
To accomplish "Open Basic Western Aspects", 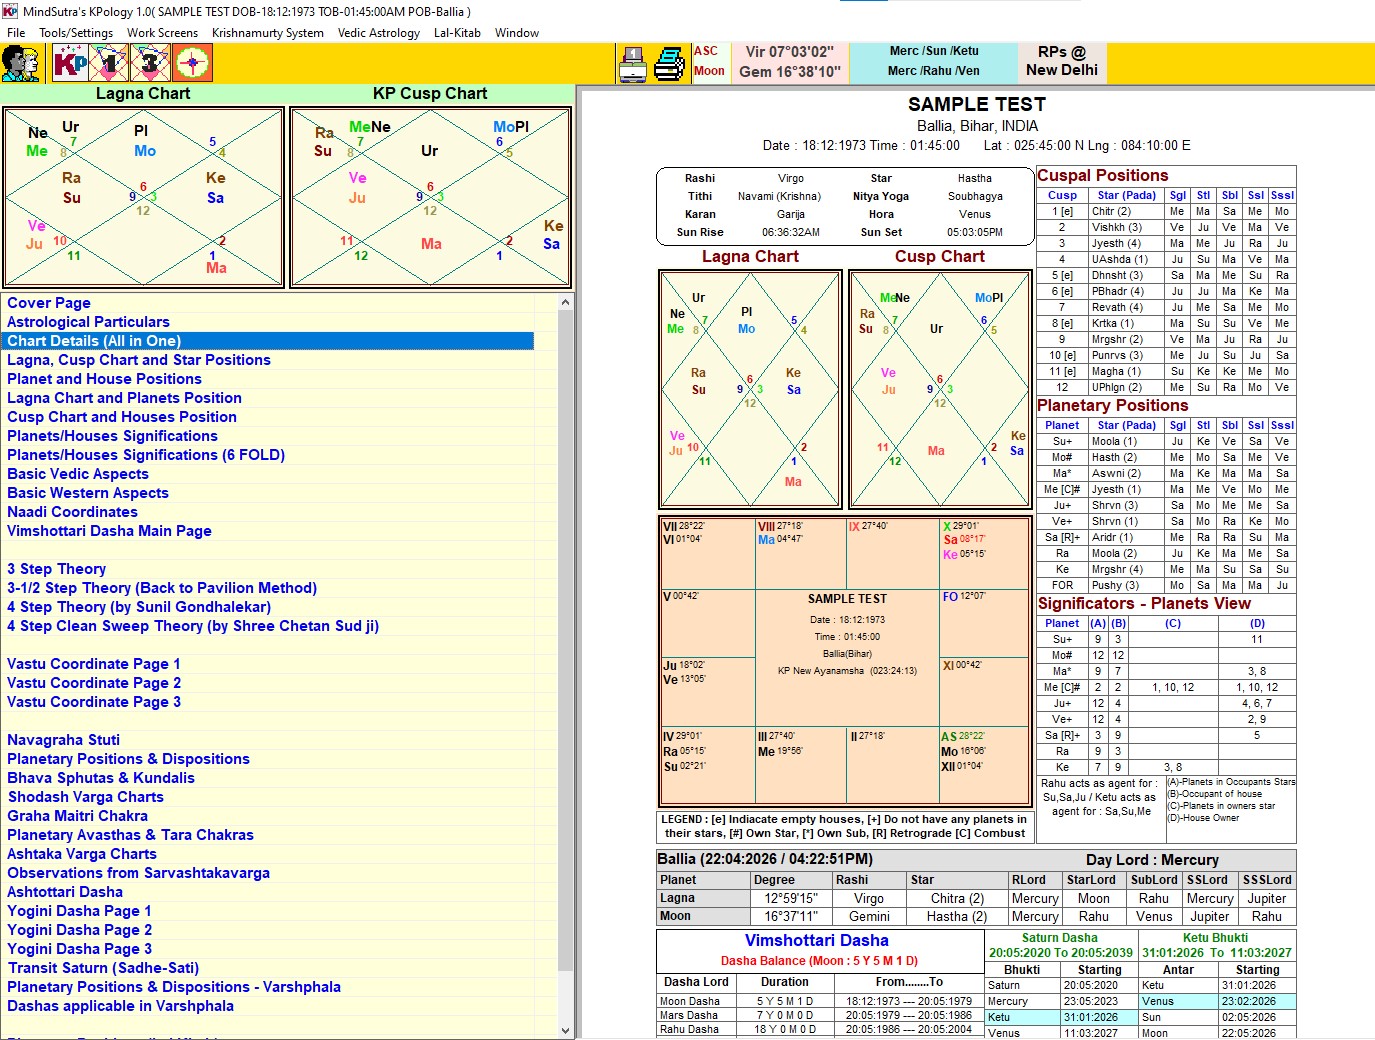I will tap(88, 493).
